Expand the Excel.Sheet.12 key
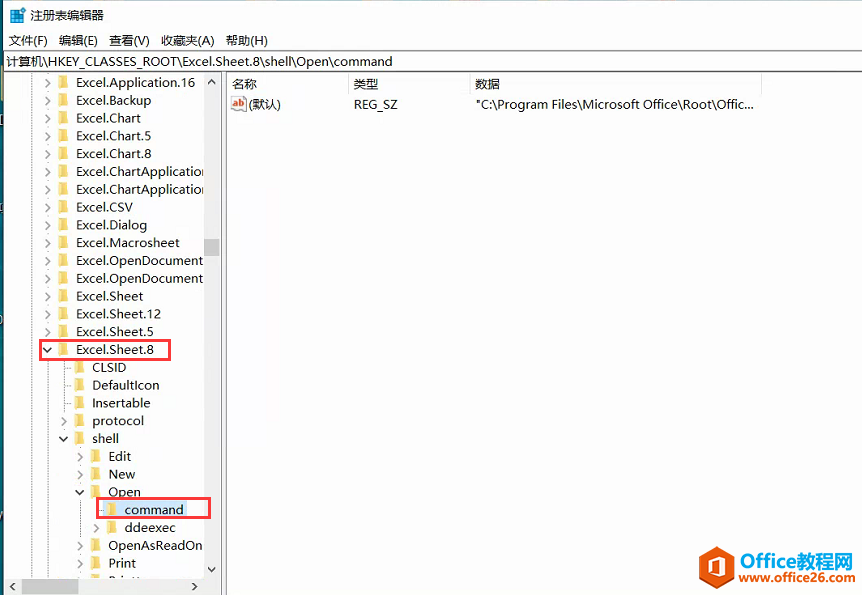Viewport: 862px width, 595px height. 47,314
